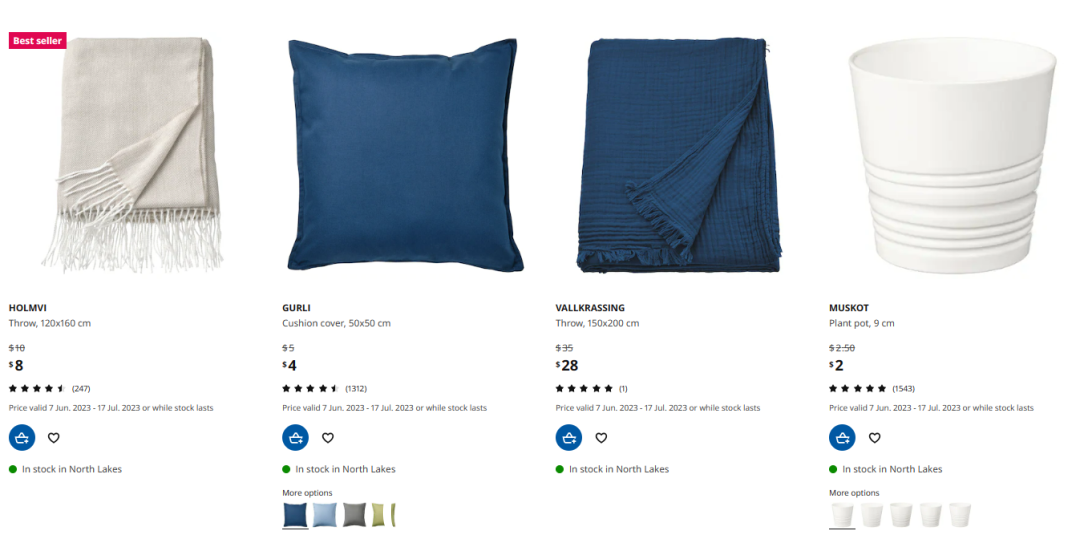Image resolution: width=1080 pixels, height=543 pixels.
Task: Open the VALLKRASSING product title link
Action: (x=590, y=308)
